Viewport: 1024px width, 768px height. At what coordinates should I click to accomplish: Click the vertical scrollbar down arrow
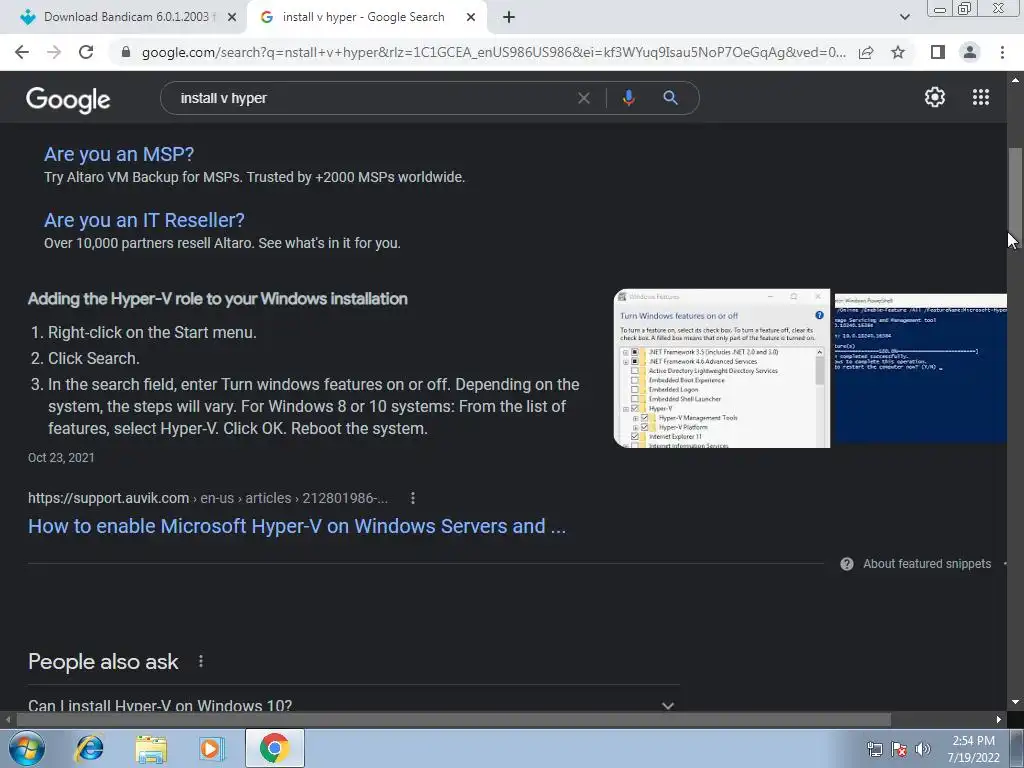tap(1015, 703)
